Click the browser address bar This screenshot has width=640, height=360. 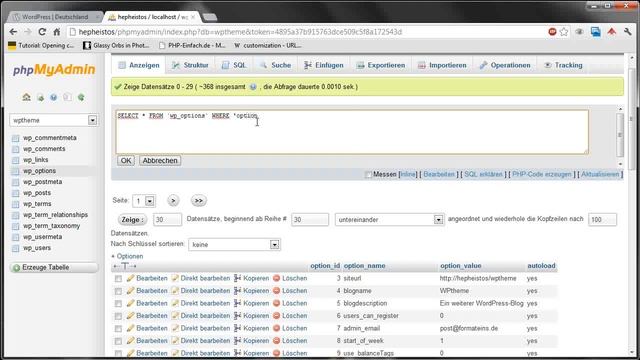pos(306,32)
